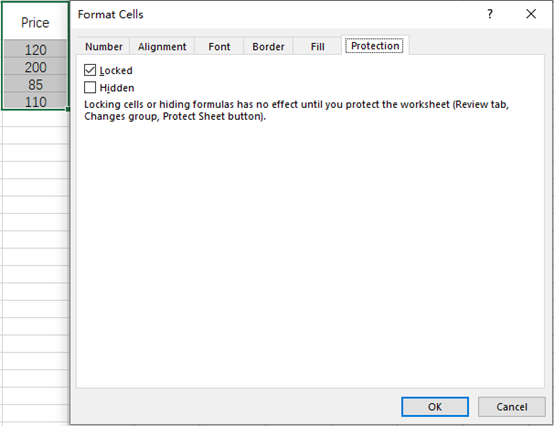
Task: Click the Locked checkbox label text
Action: 116,70
